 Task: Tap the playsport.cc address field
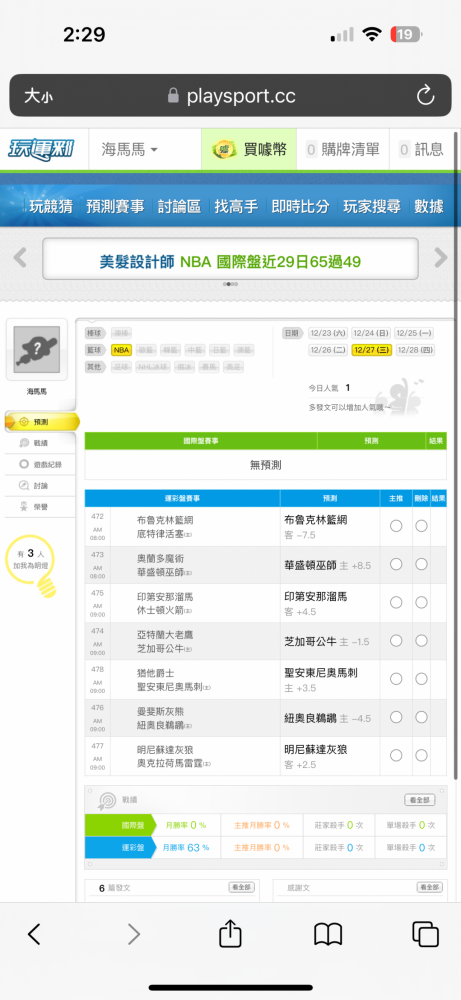[230, 96]
